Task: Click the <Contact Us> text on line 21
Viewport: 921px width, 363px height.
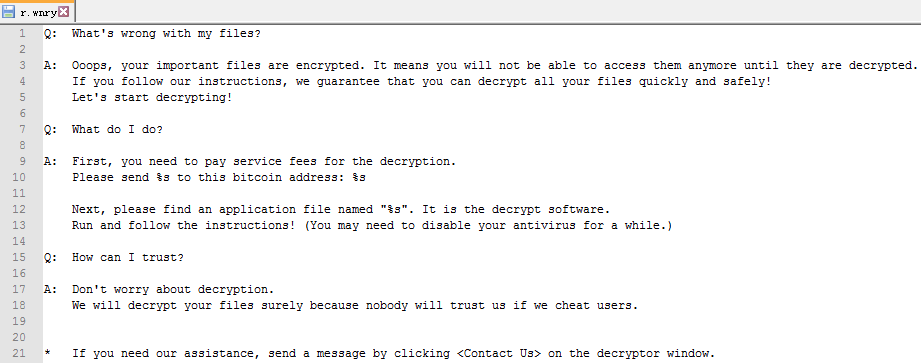Action: click(499, 354)
